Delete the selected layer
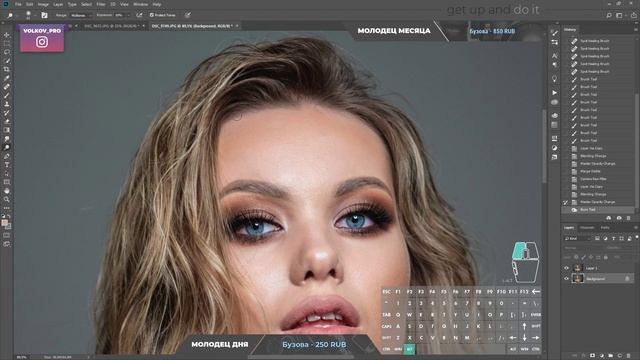The image size is (640, 360). 629,356
